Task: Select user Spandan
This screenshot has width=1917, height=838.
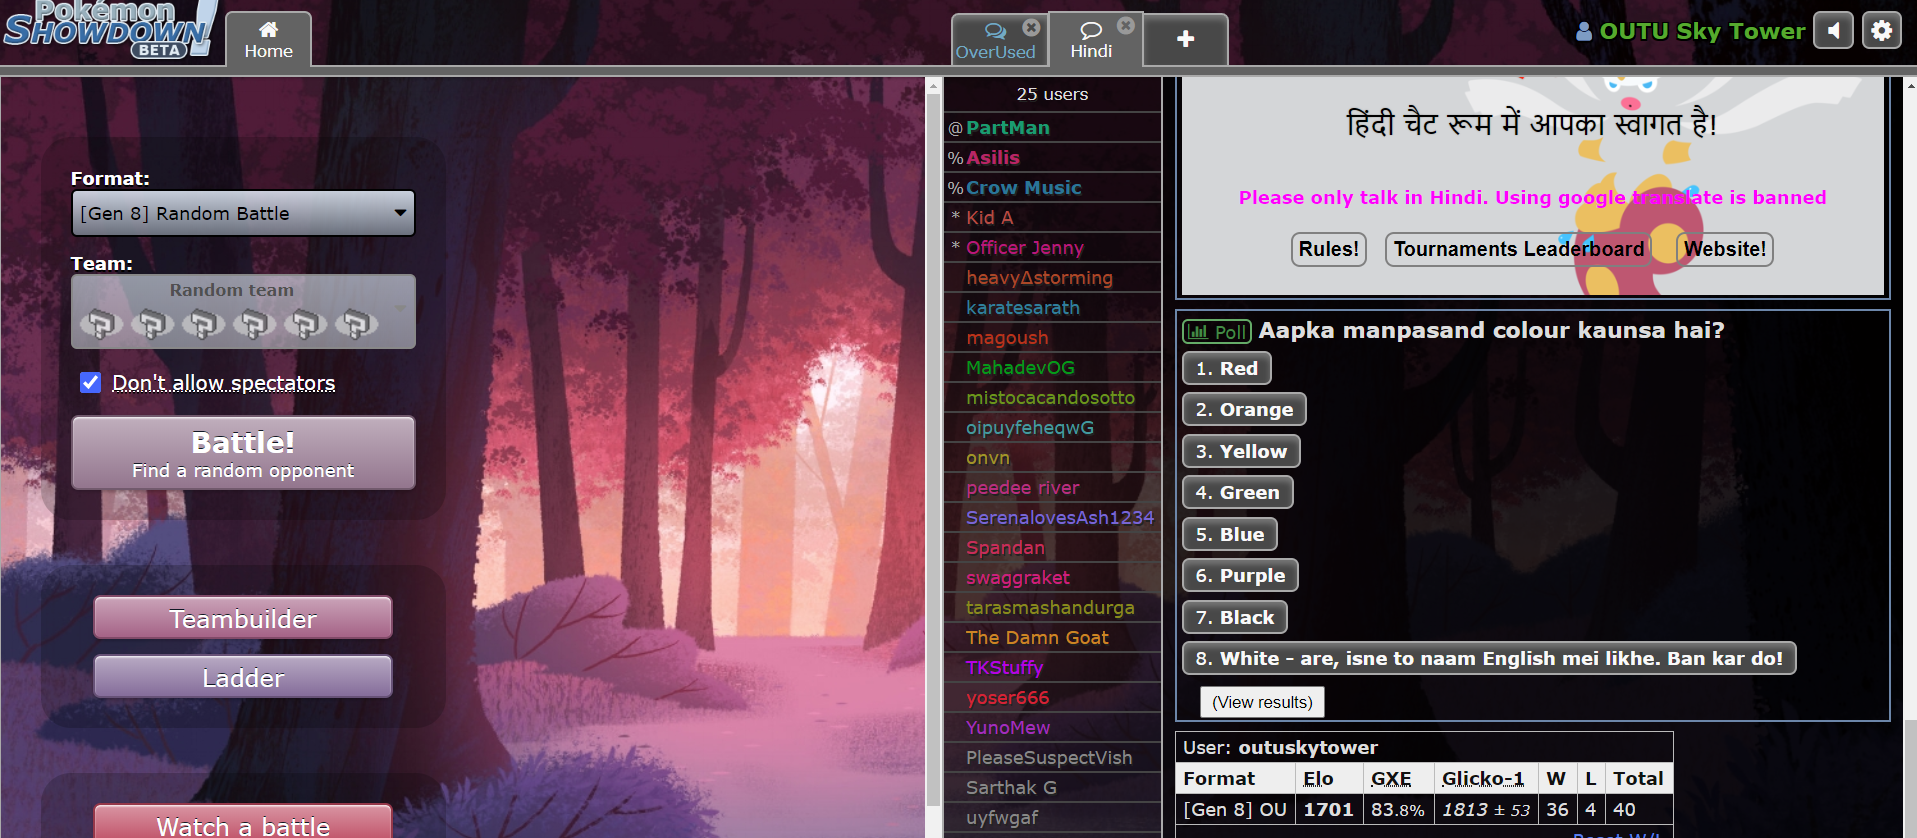Action: coord(1052,547)
